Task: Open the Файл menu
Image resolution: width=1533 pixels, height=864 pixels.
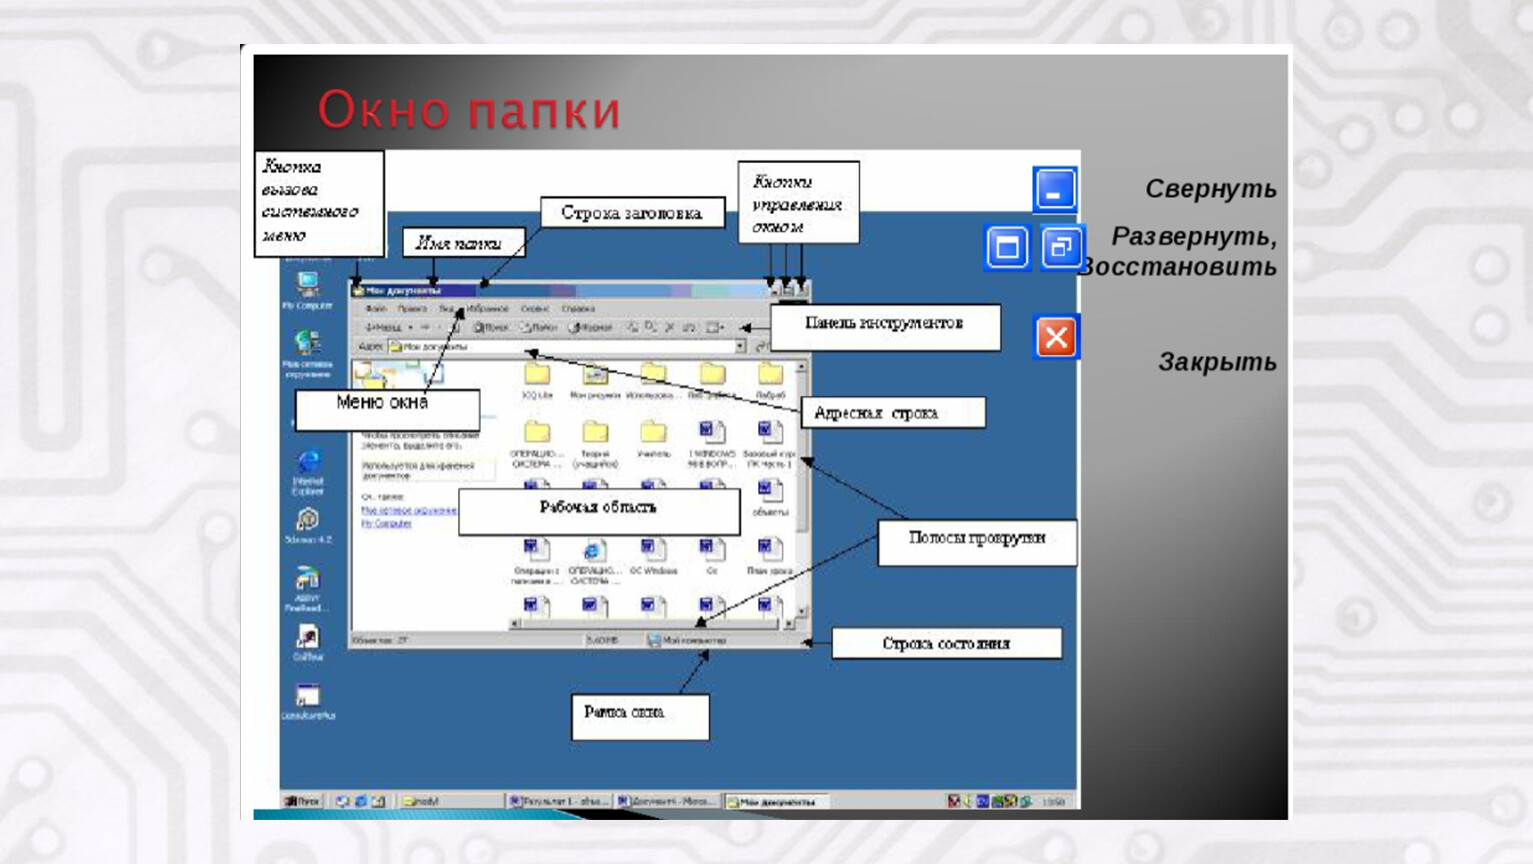Action: (x=375, y=309)
